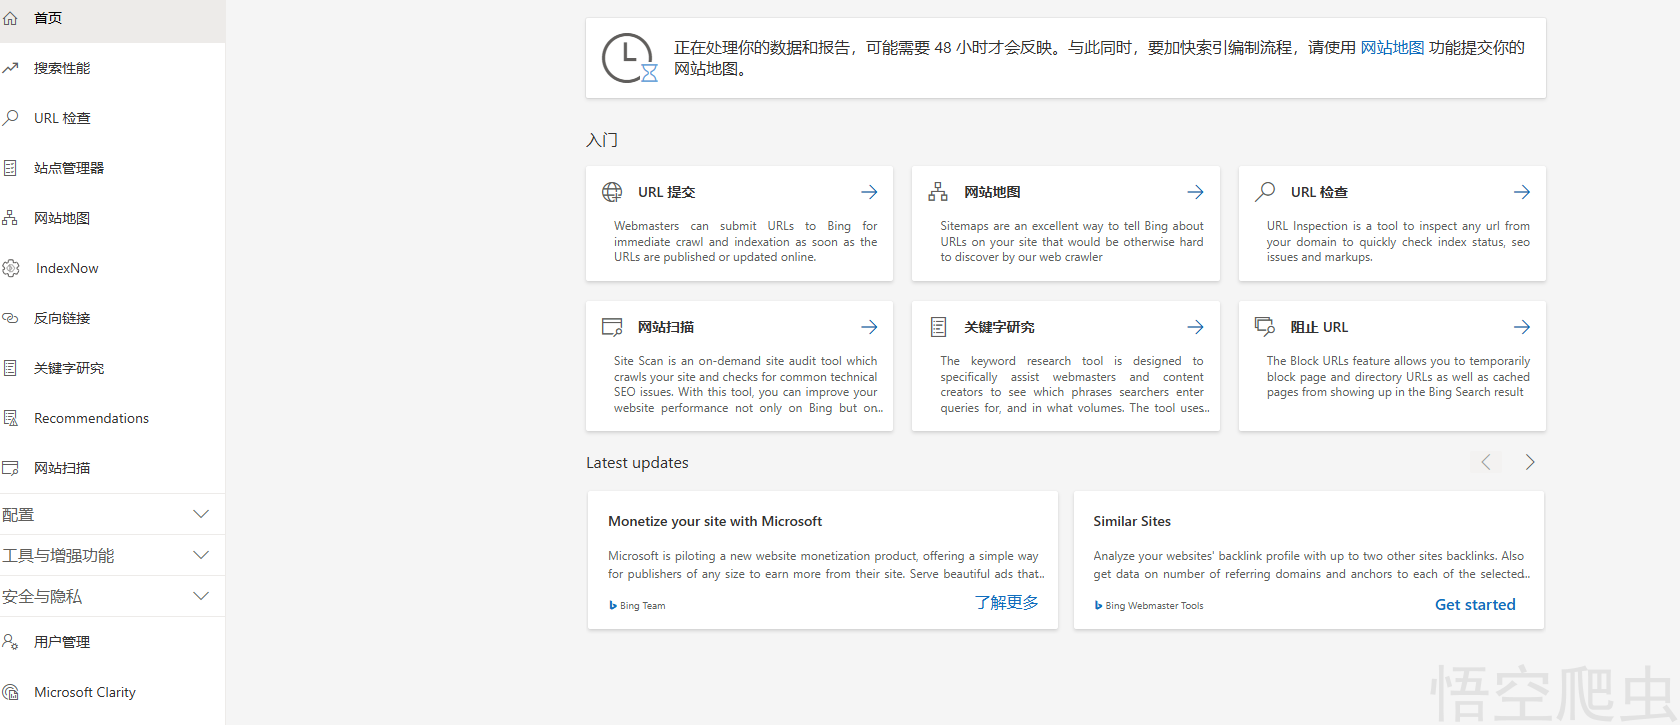Expand the 安全与隐私 section chevron

201,596
